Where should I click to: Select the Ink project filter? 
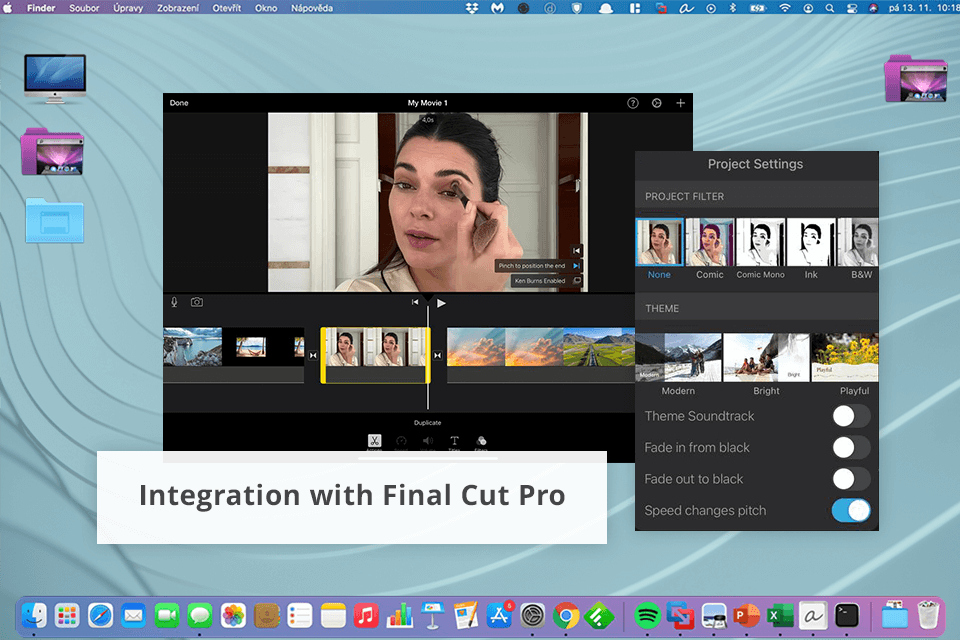(x=811, y=250)
